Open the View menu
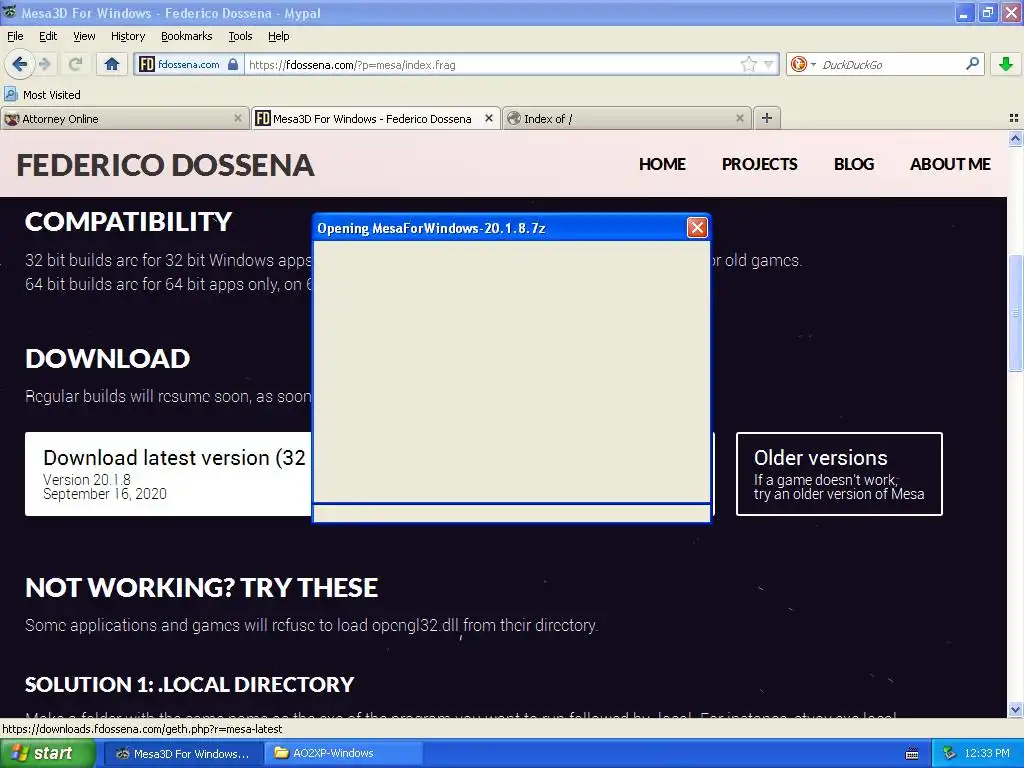Image resolution: width=1024 pixels, height=768 pixels. [x=84, y=36]
